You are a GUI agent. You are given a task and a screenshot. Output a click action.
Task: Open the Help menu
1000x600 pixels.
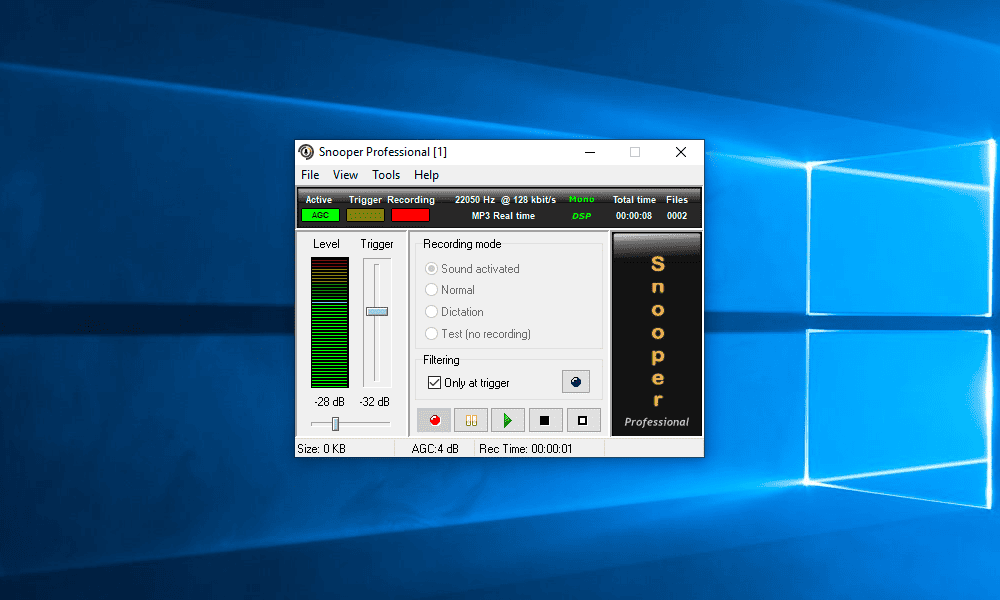(426, 175)
